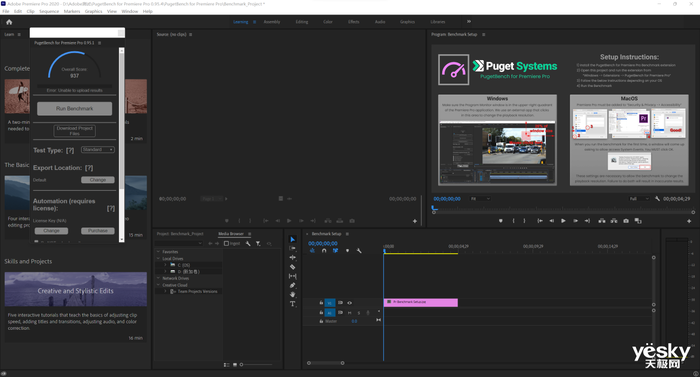This screenshot has height=377, width=700.
Task: Open Program monitor Fit zoom dropdown
Action: [x=480, y=199]
